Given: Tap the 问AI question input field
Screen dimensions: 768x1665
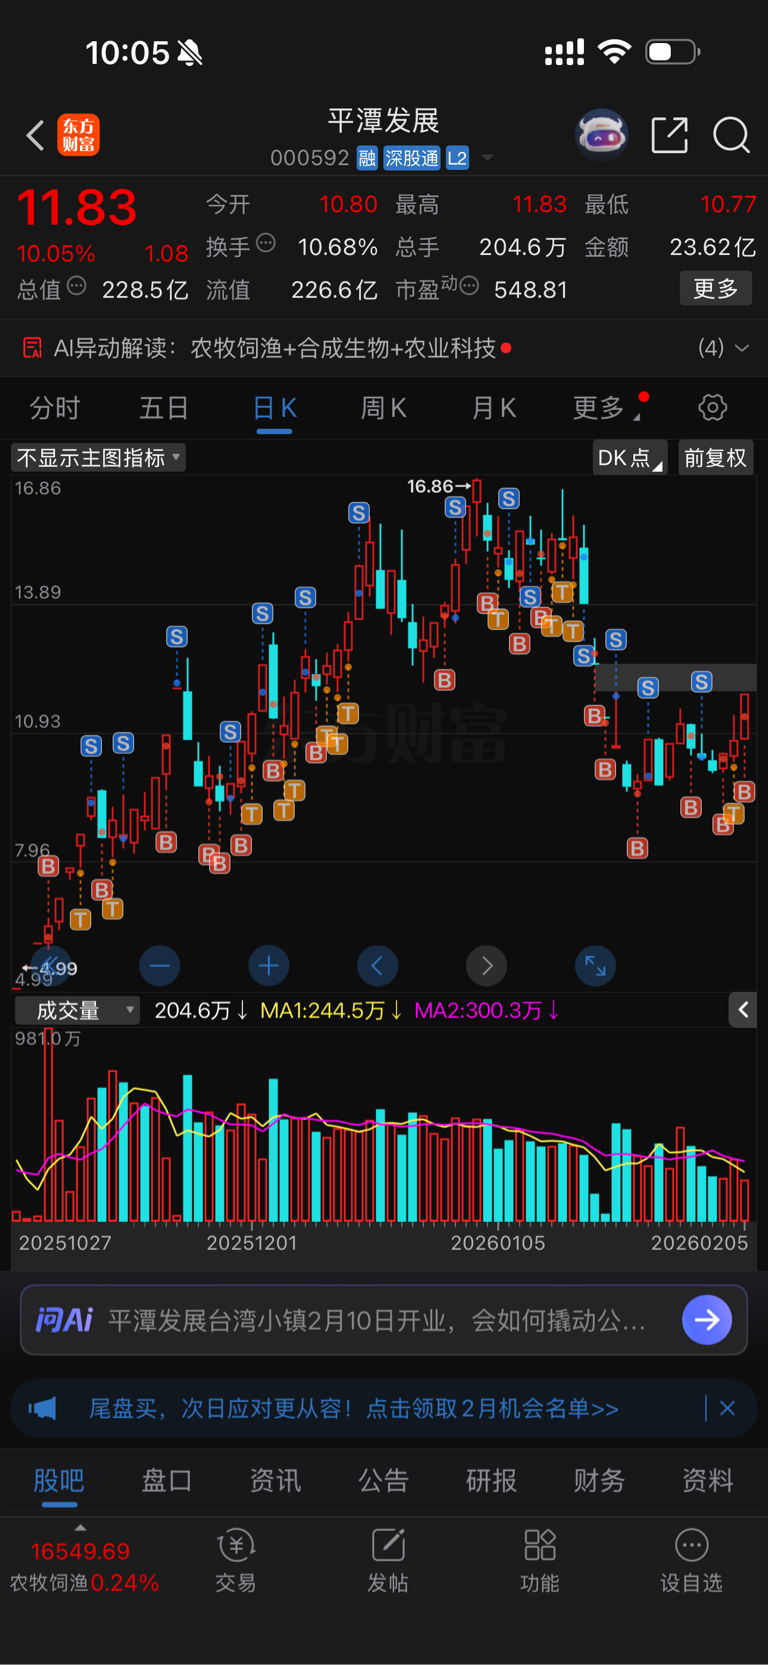Looking at the screenshot, I should [384, 1320].
